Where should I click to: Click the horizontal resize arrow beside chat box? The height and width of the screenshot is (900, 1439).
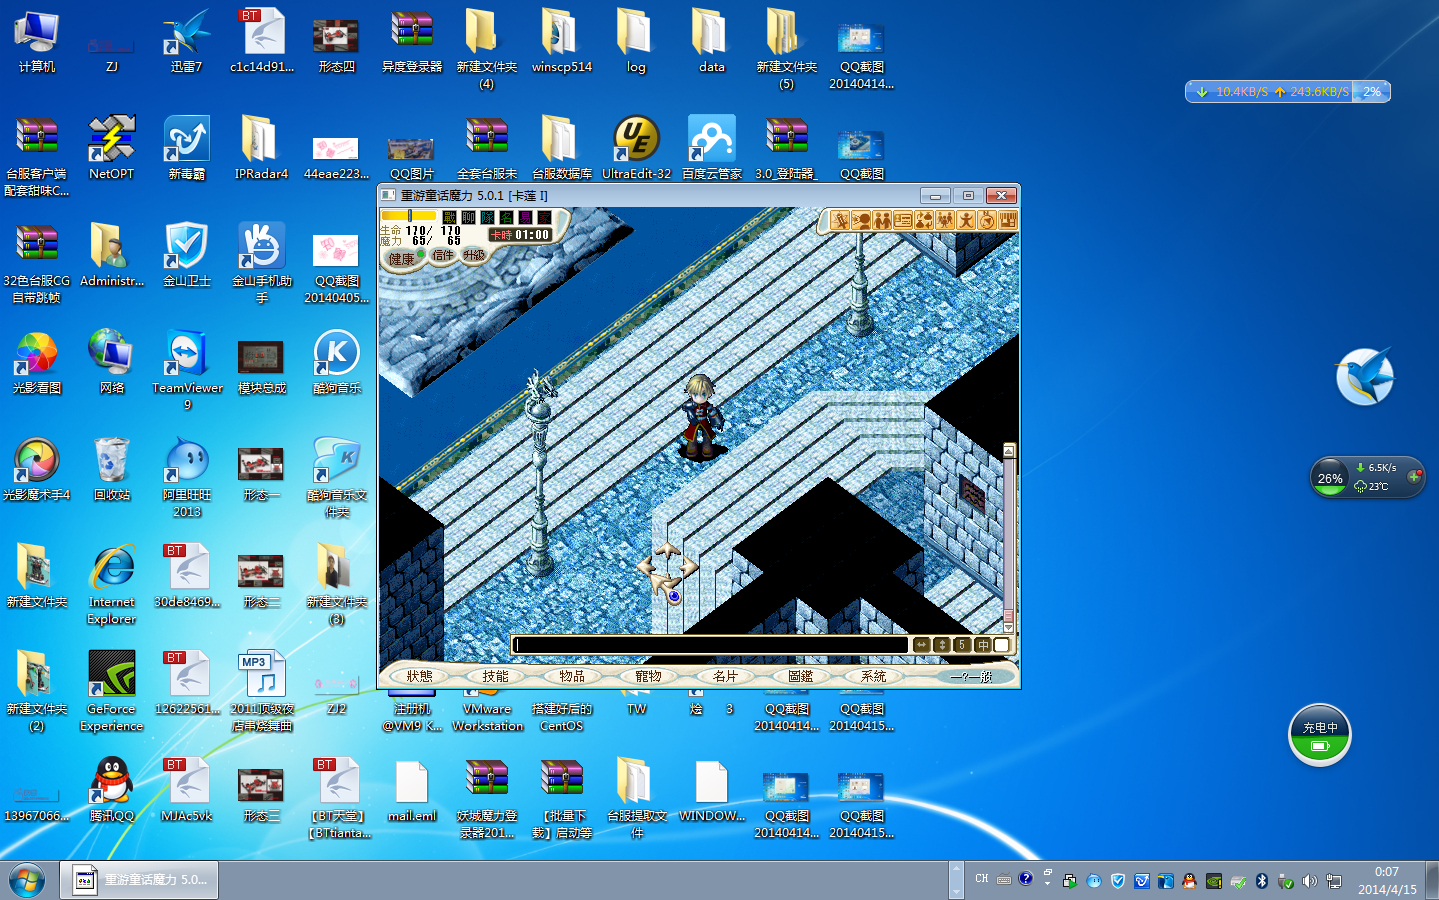(x=922, y=645)
